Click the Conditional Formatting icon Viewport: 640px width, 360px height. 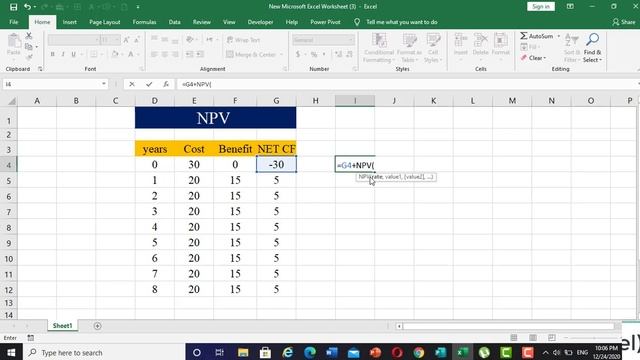tap(379, 41)
